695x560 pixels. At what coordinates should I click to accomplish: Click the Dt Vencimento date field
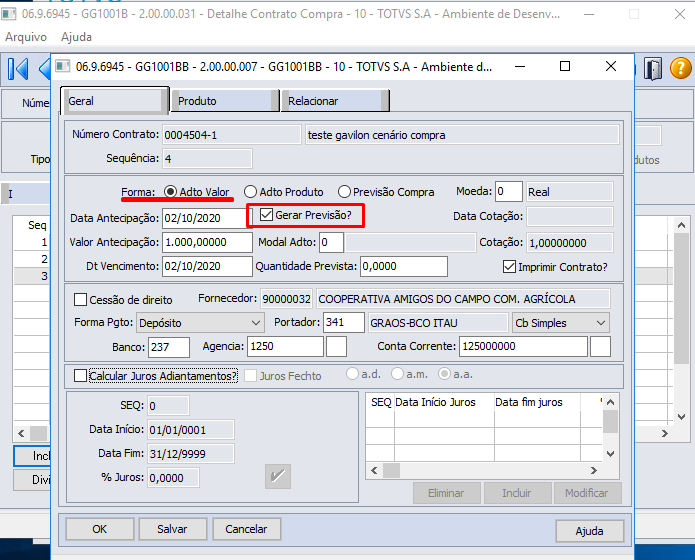pyautogui.click(x=207, y=266)
